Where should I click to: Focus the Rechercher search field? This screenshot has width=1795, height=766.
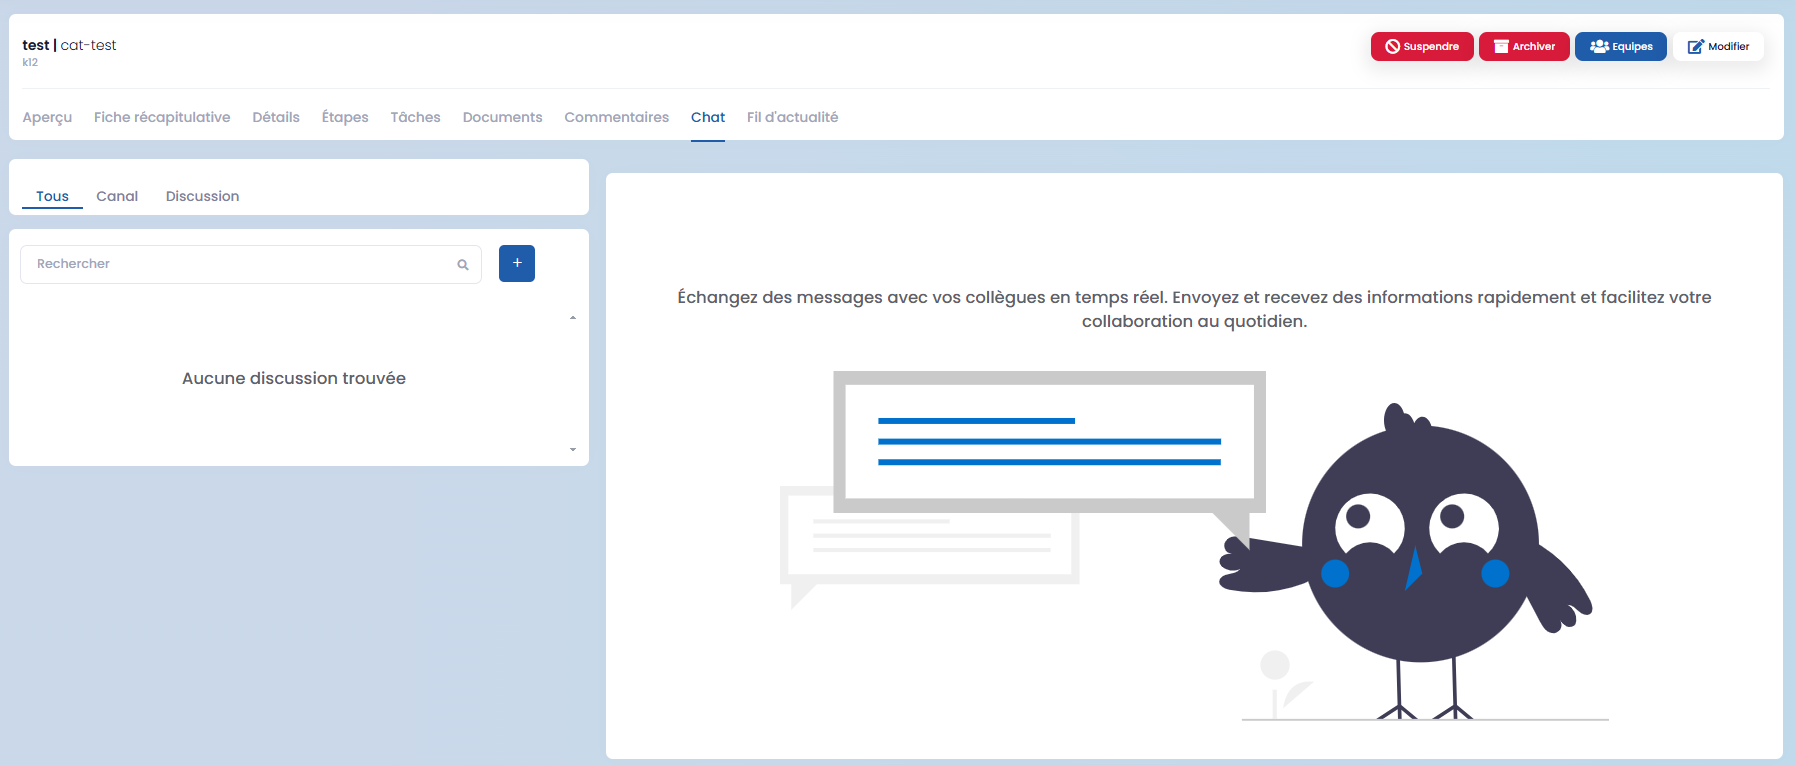[x=240, y=264]
